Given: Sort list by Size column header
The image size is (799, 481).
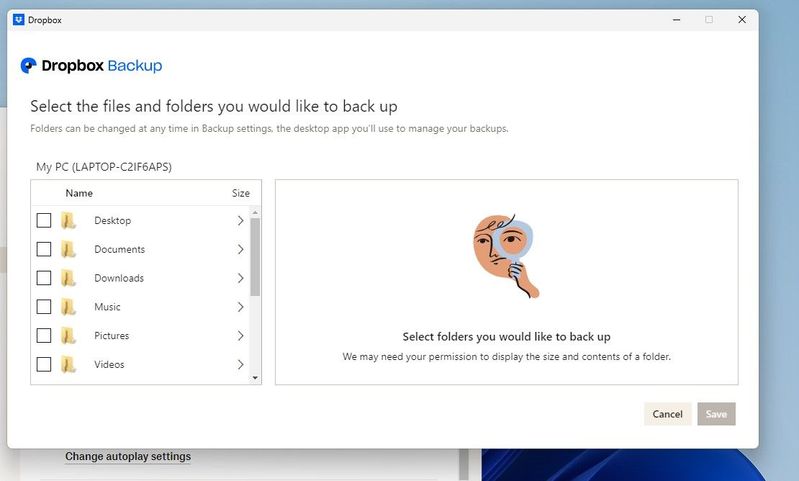Looking at the screenshot, I should 240,193.
